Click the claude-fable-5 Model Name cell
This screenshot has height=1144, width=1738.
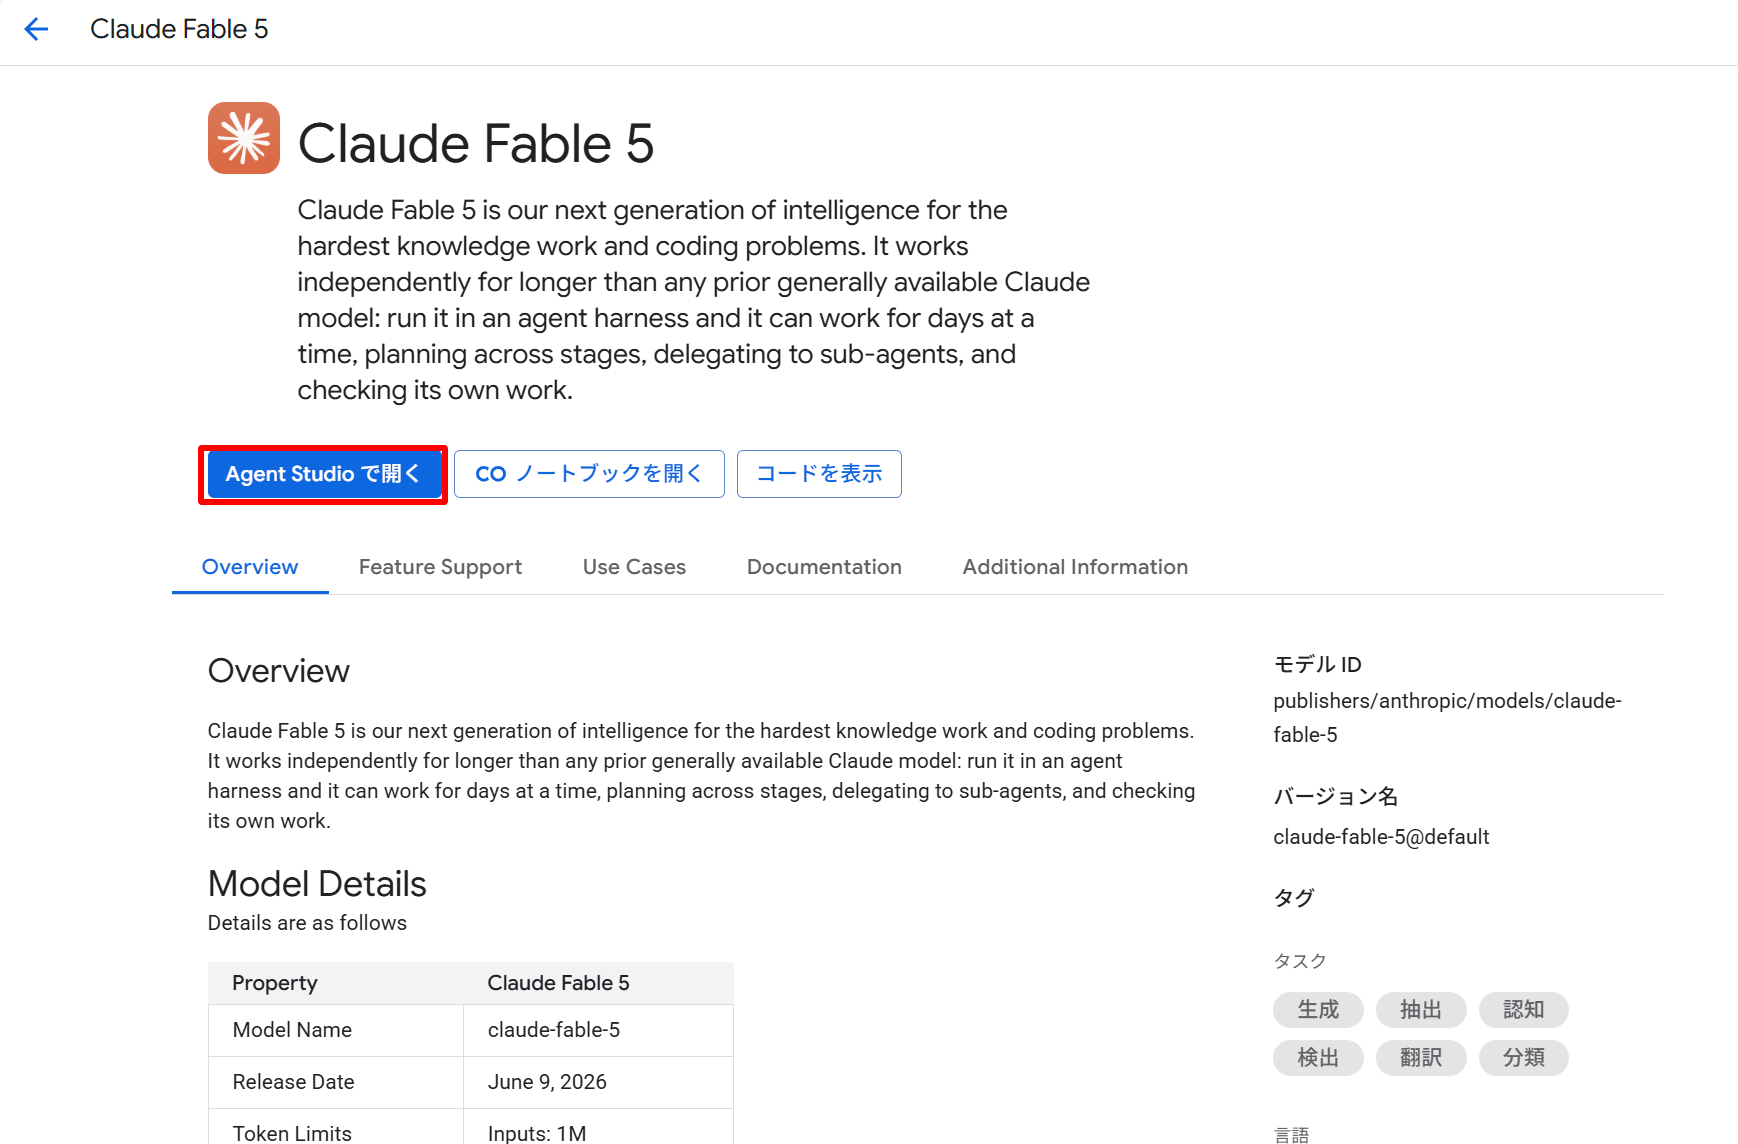[x=598, y=1030]
